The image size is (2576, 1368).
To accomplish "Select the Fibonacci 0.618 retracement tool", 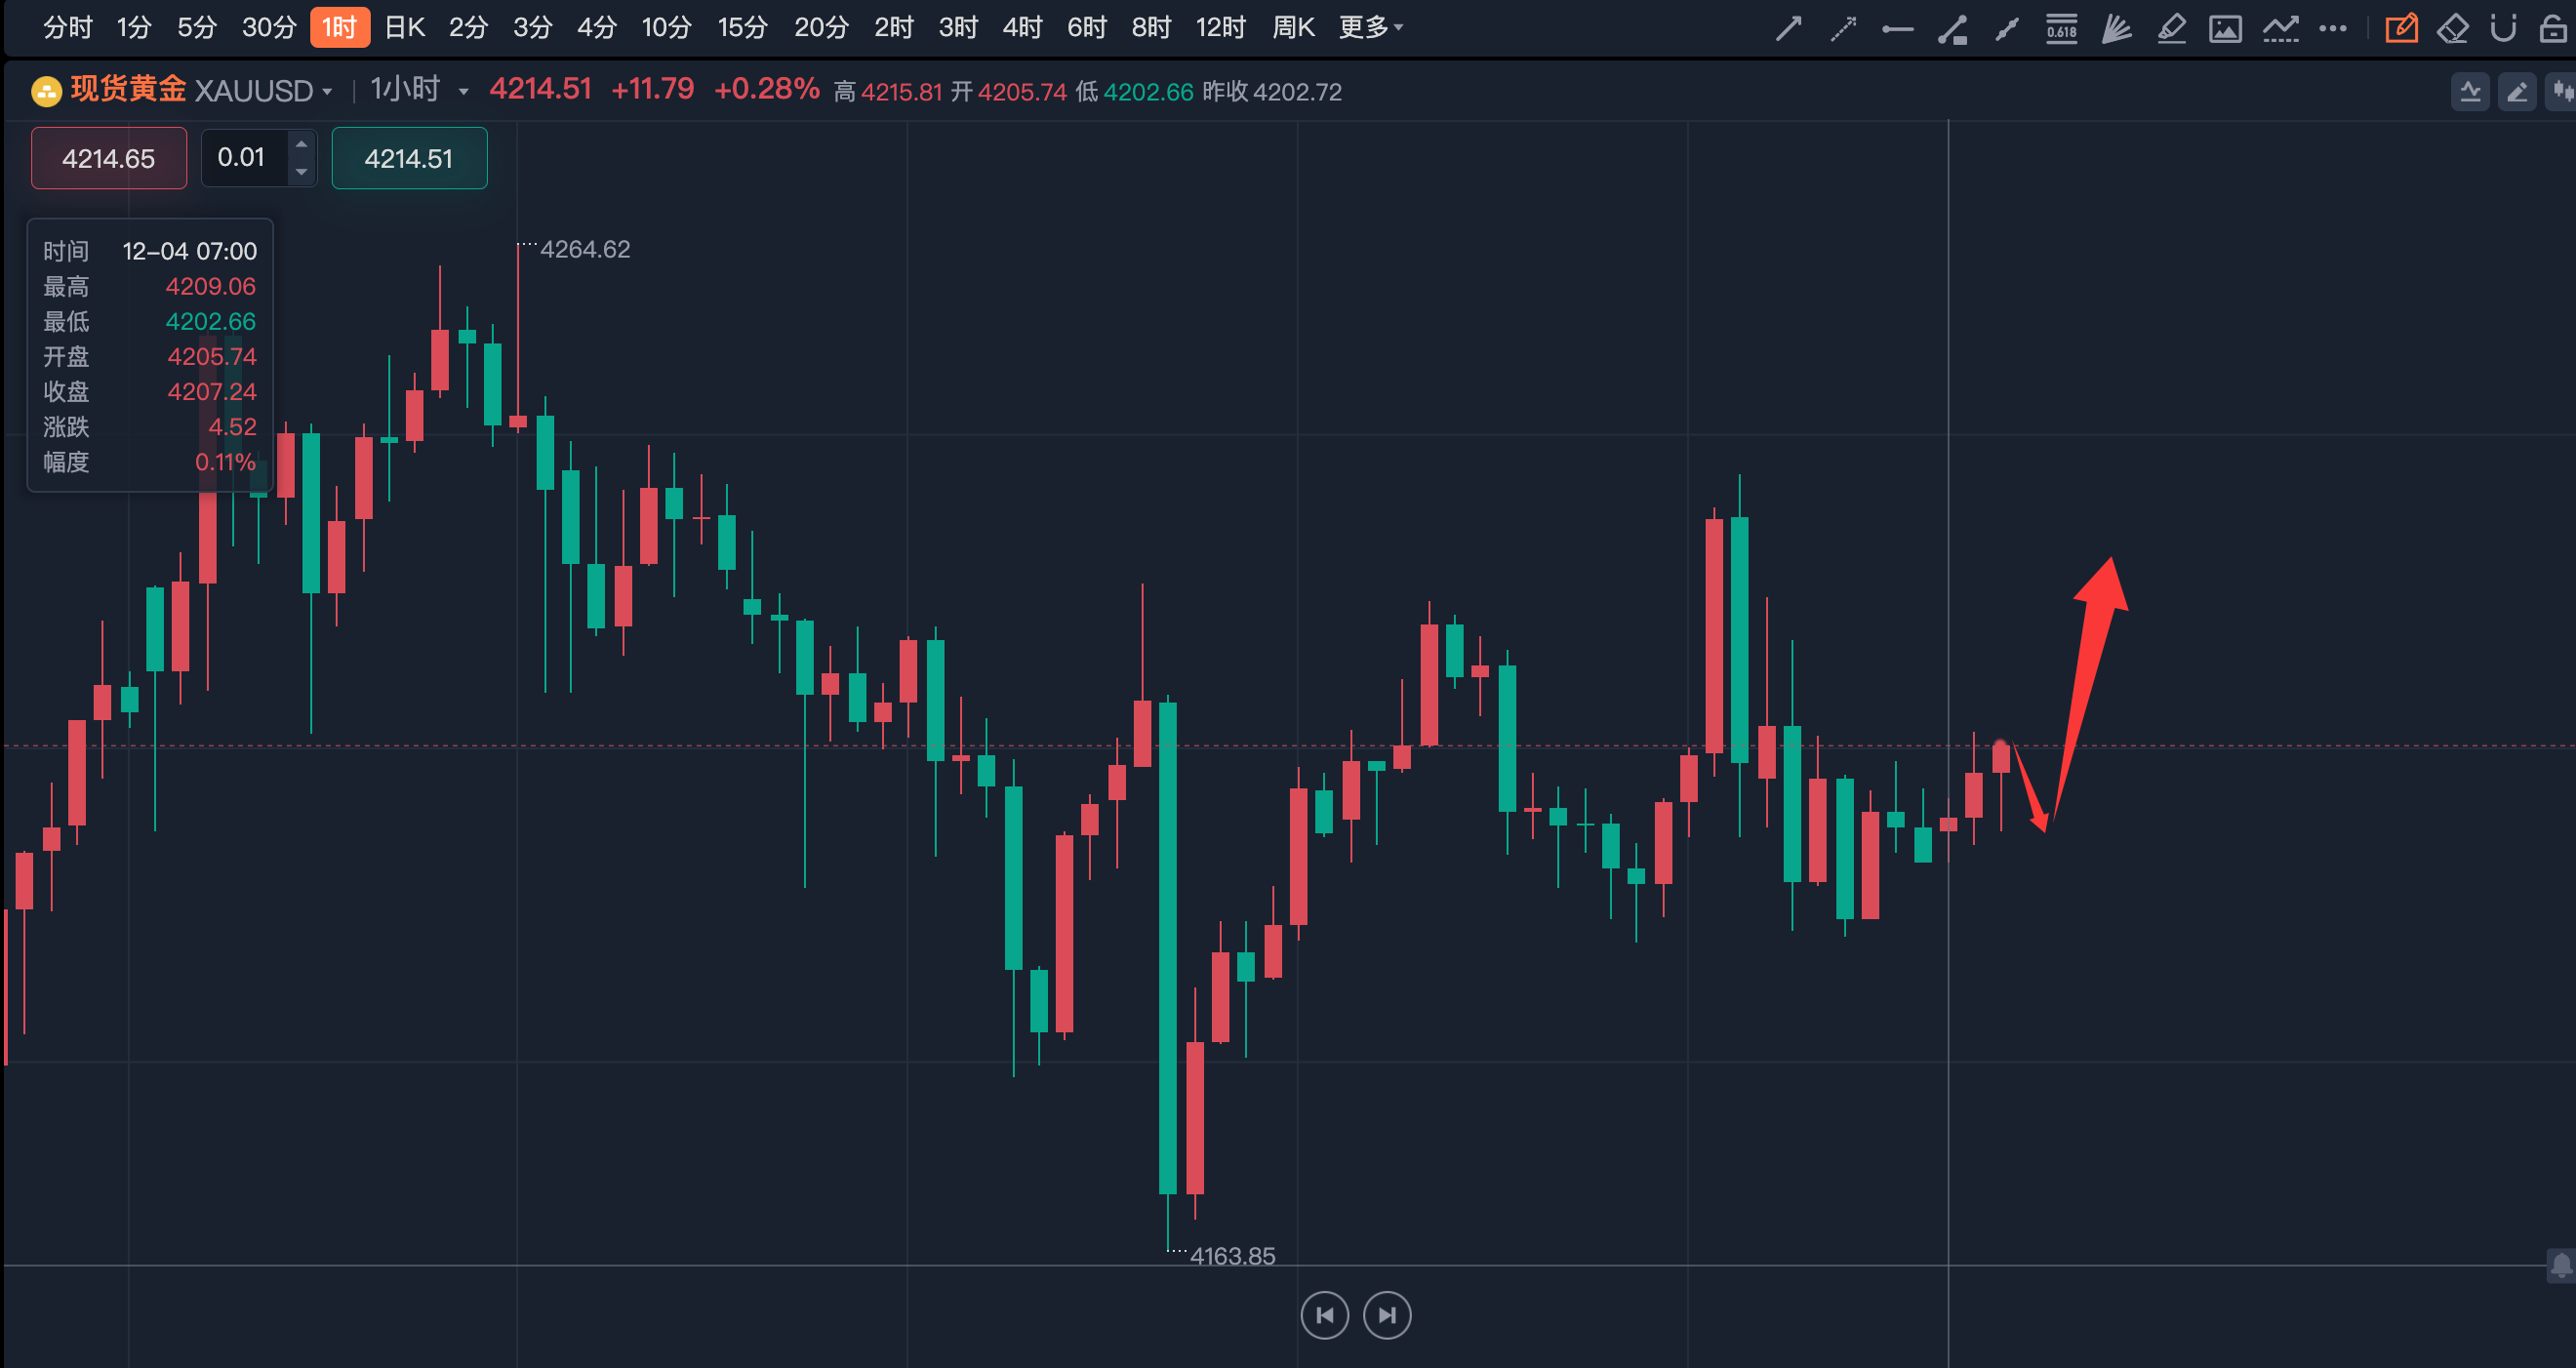I will tap(2061, 28).
